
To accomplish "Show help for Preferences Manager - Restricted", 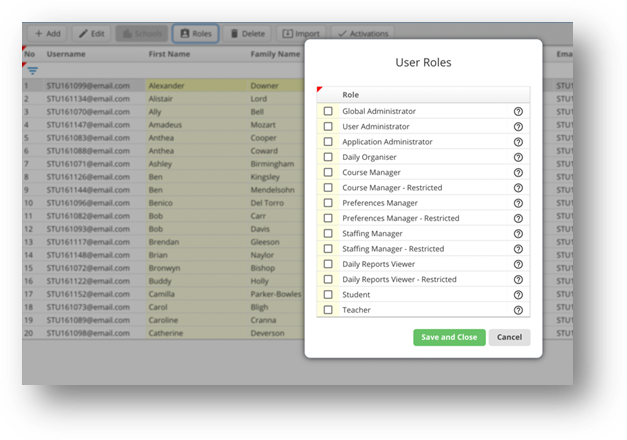I will (518, 218).
